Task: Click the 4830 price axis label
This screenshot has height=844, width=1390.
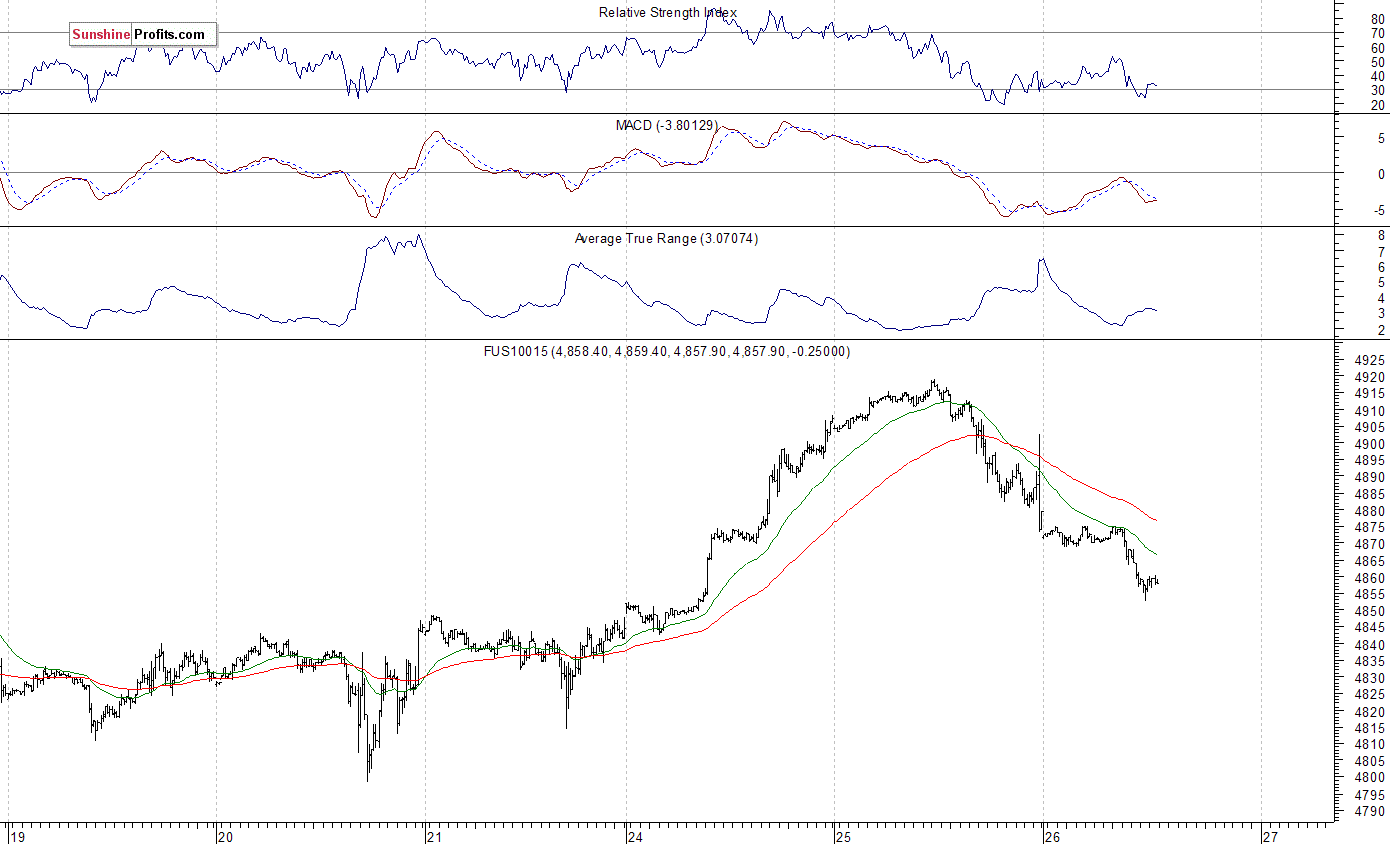Action: click(1368, 677)
